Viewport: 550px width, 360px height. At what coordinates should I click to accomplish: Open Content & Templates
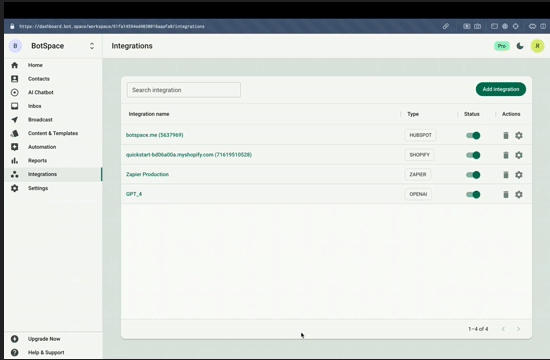(x=53, y=133)
